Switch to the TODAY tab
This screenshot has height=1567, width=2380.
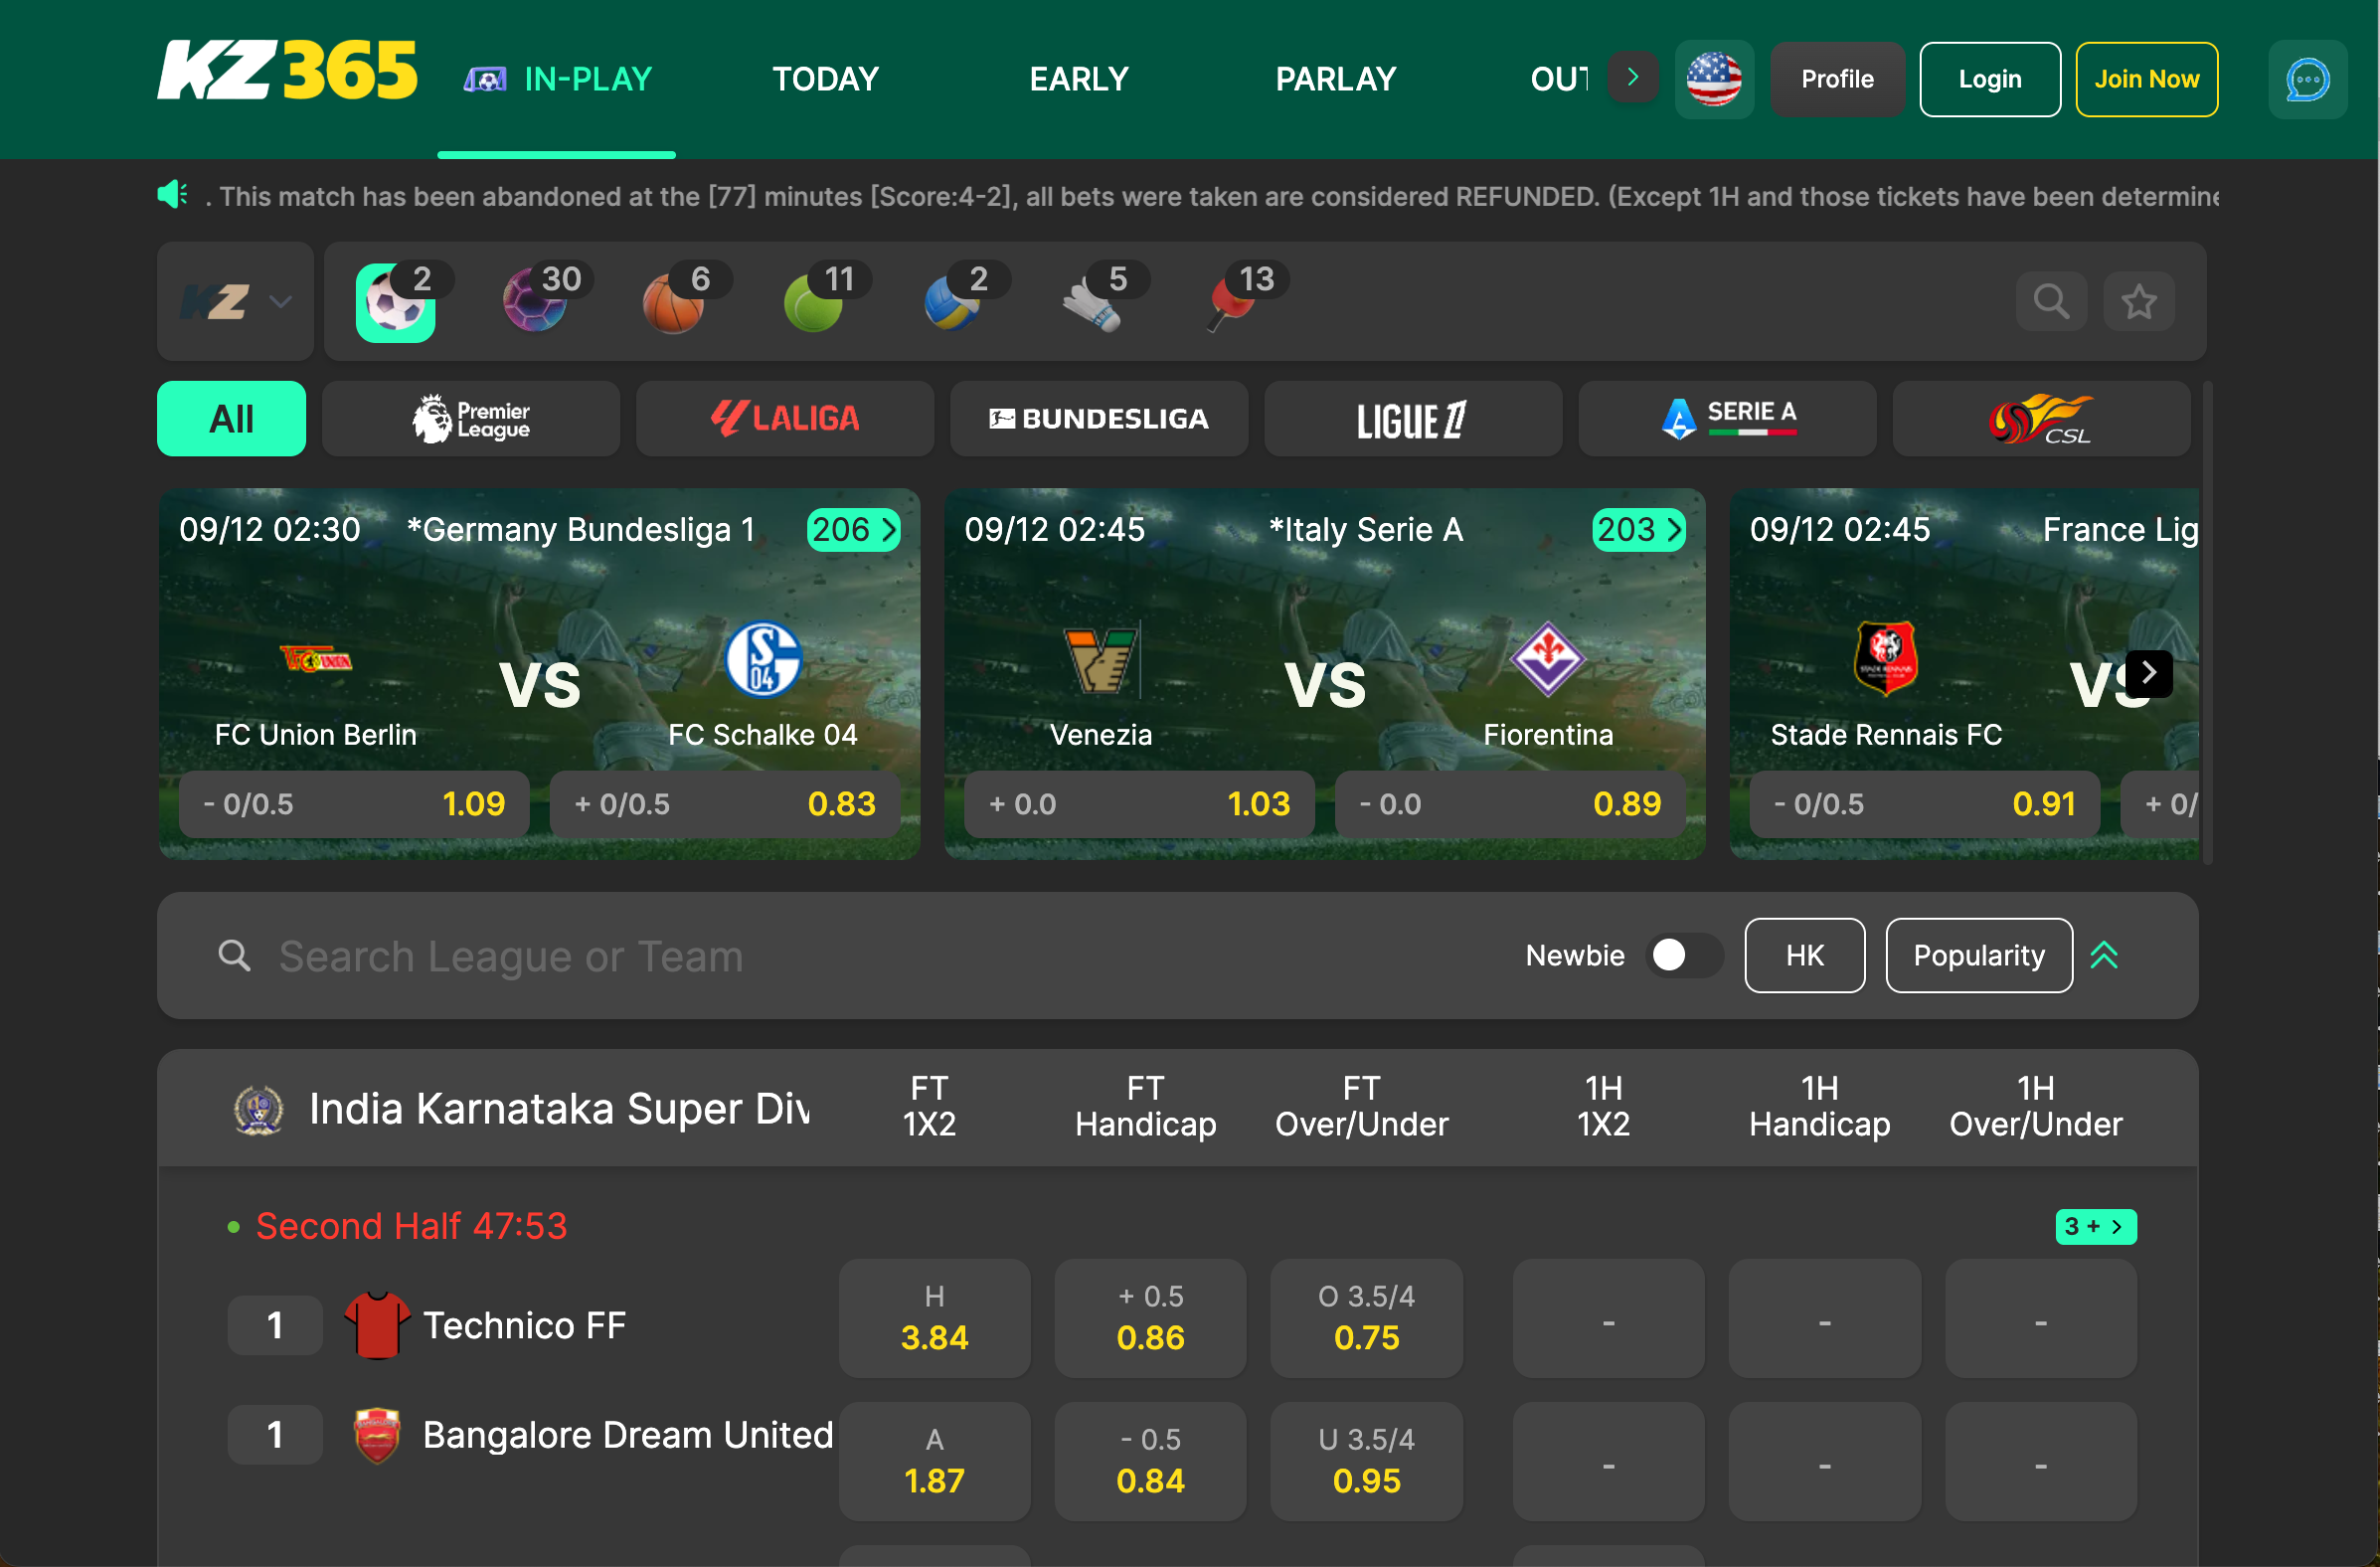click(825, 79)
